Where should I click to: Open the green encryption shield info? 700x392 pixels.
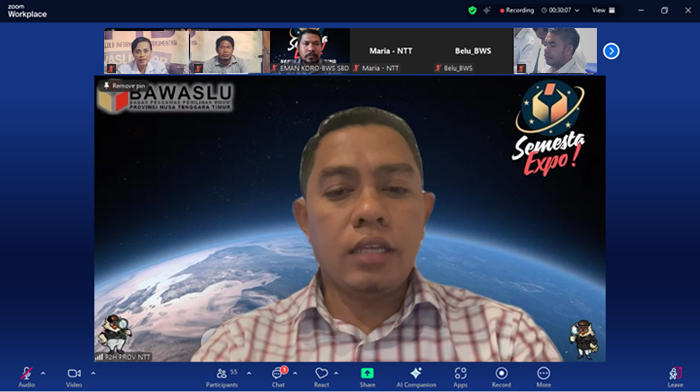[x=472, y=10]
